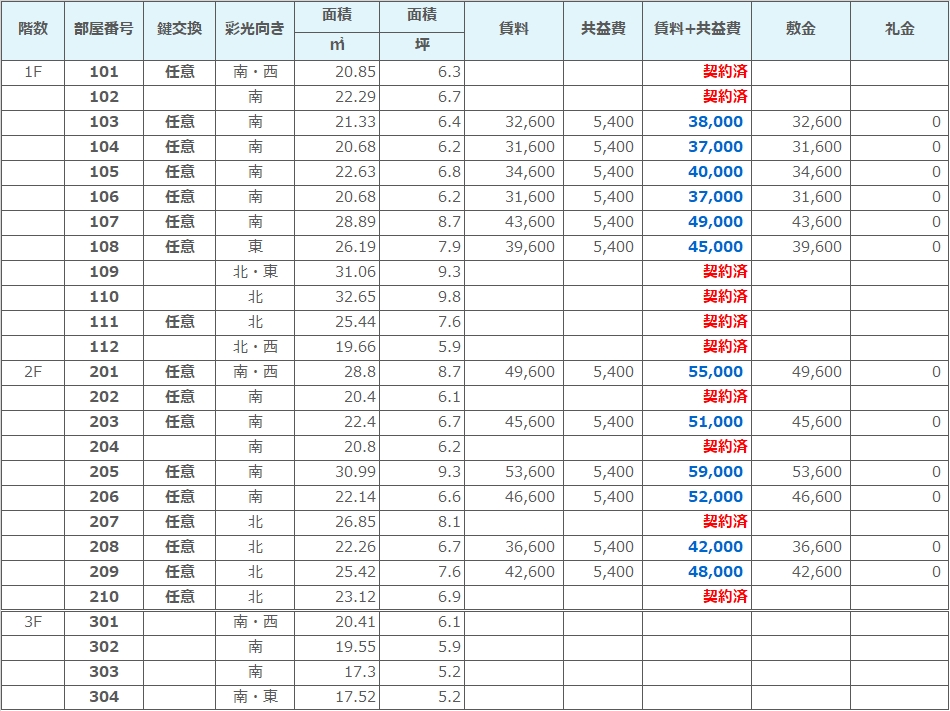Open the 40,000 price link for room 105
Viewport: 950px width, 711px height.
[x=715, y=172]
